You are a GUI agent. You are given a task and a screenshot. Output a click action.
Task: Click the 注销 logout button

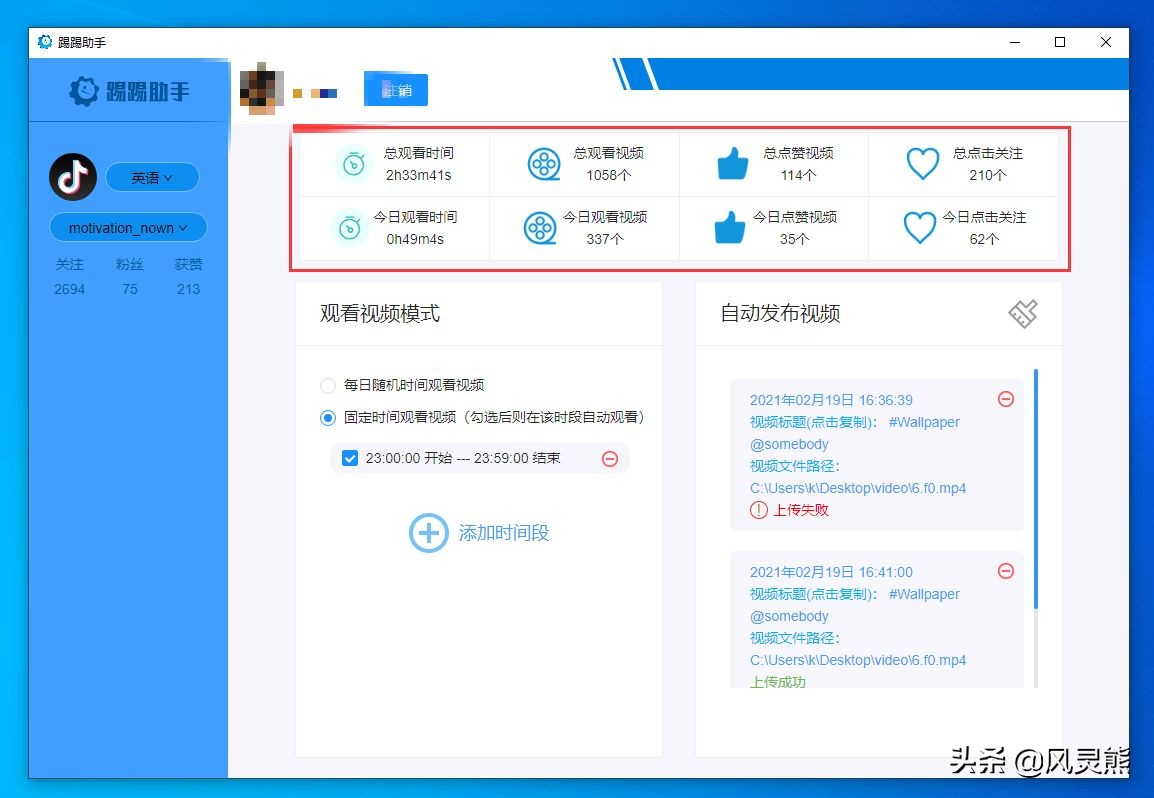tap(395, 88)
